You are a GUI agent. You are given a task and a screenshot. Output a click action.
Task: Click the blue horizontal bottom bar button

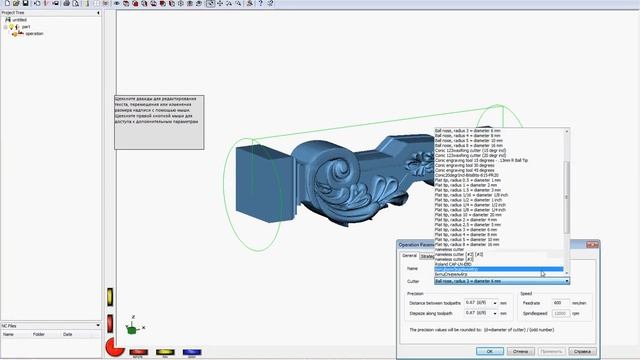pyautogui.click(x=192, y=352)
